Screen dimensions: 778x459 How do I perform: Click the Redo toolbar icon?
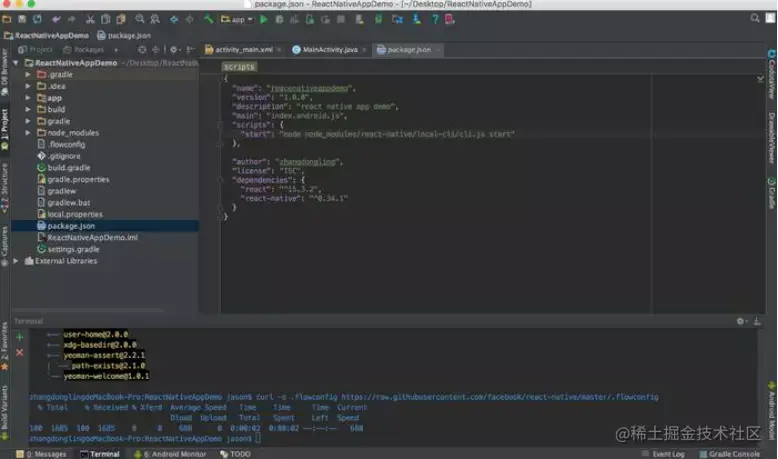[71, 19]
